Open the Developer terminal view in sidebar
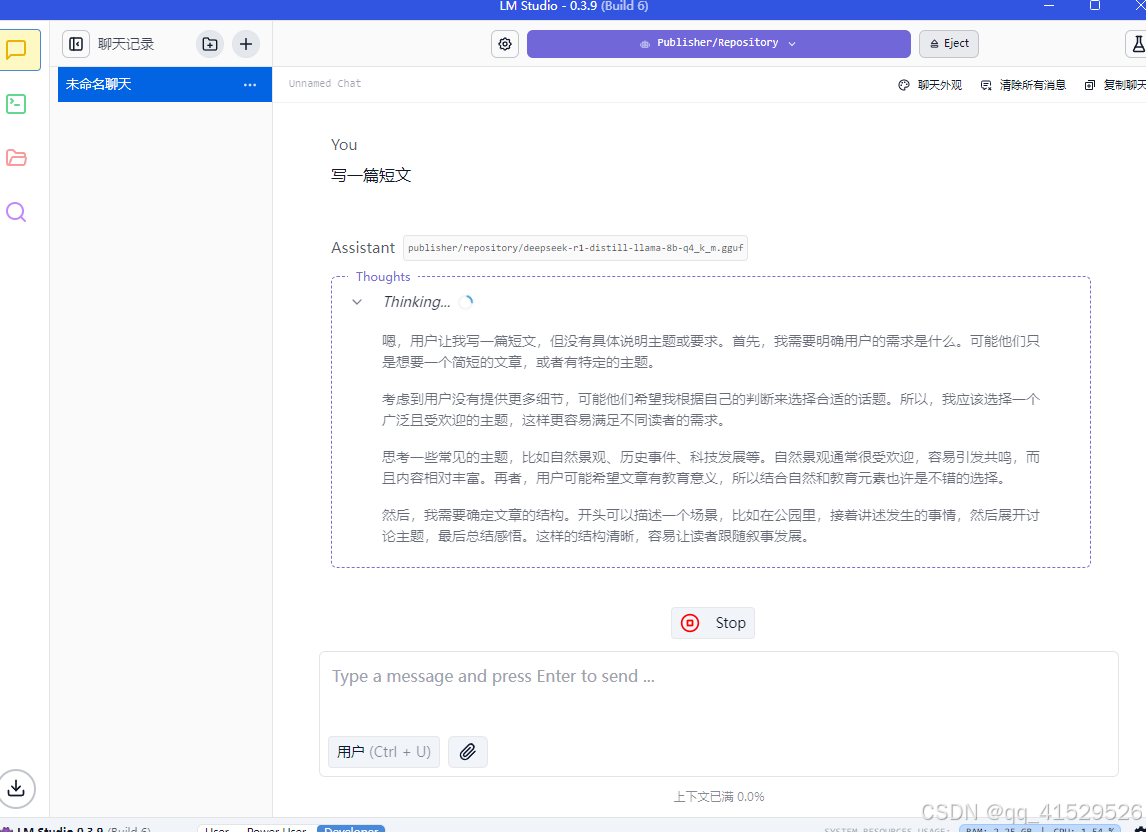Viewport: 1146px width, 832px height. coord(15,104)
